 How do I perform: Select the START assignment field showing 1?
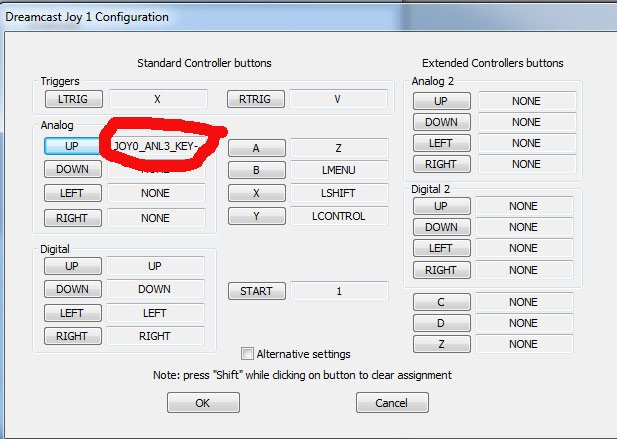pos(339,291)
